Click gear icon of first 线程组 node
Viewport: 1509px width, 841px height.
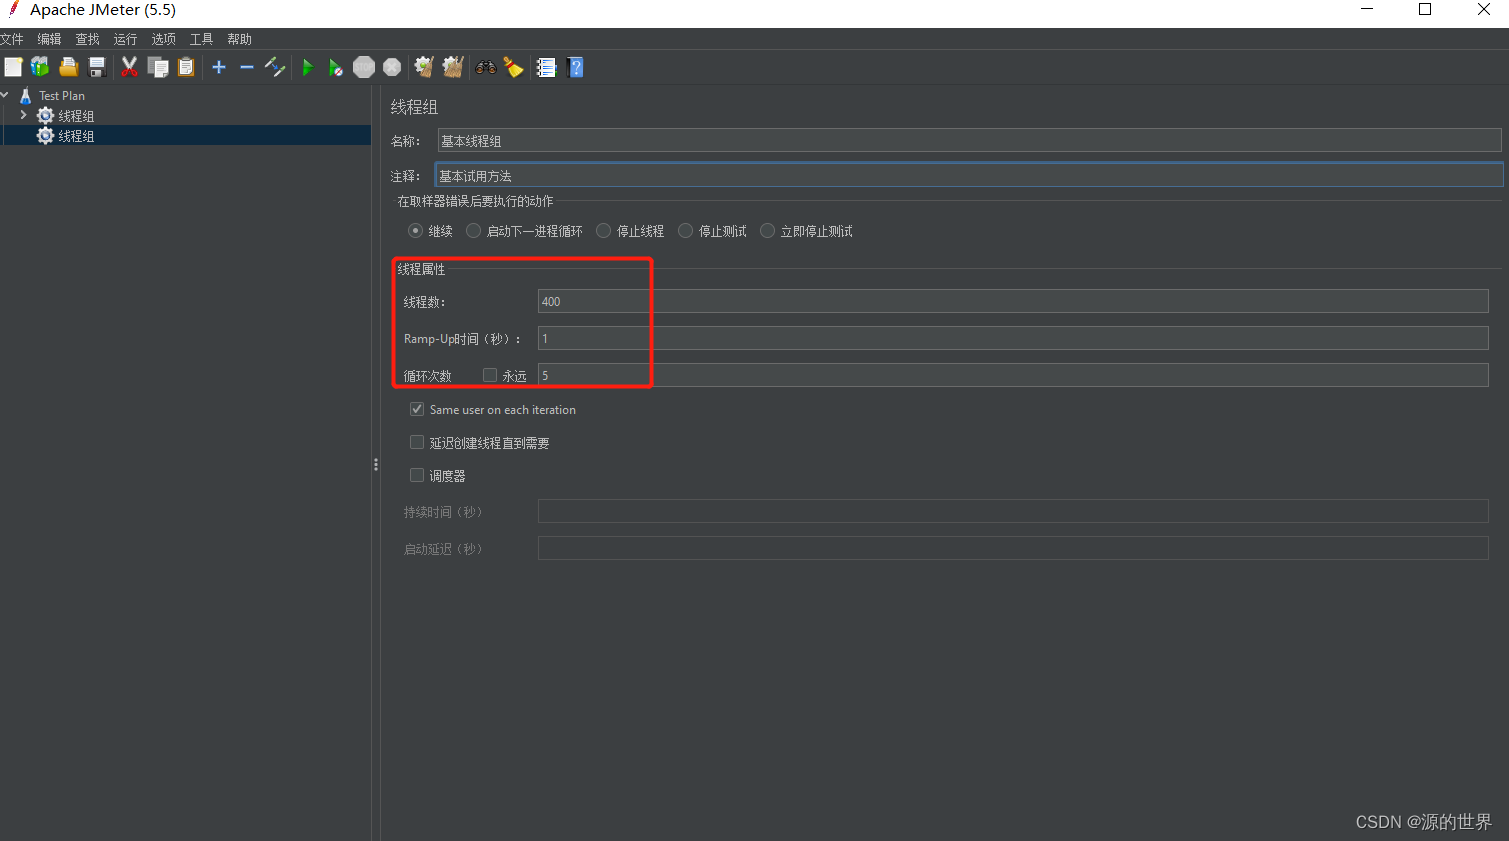point(45,116)
